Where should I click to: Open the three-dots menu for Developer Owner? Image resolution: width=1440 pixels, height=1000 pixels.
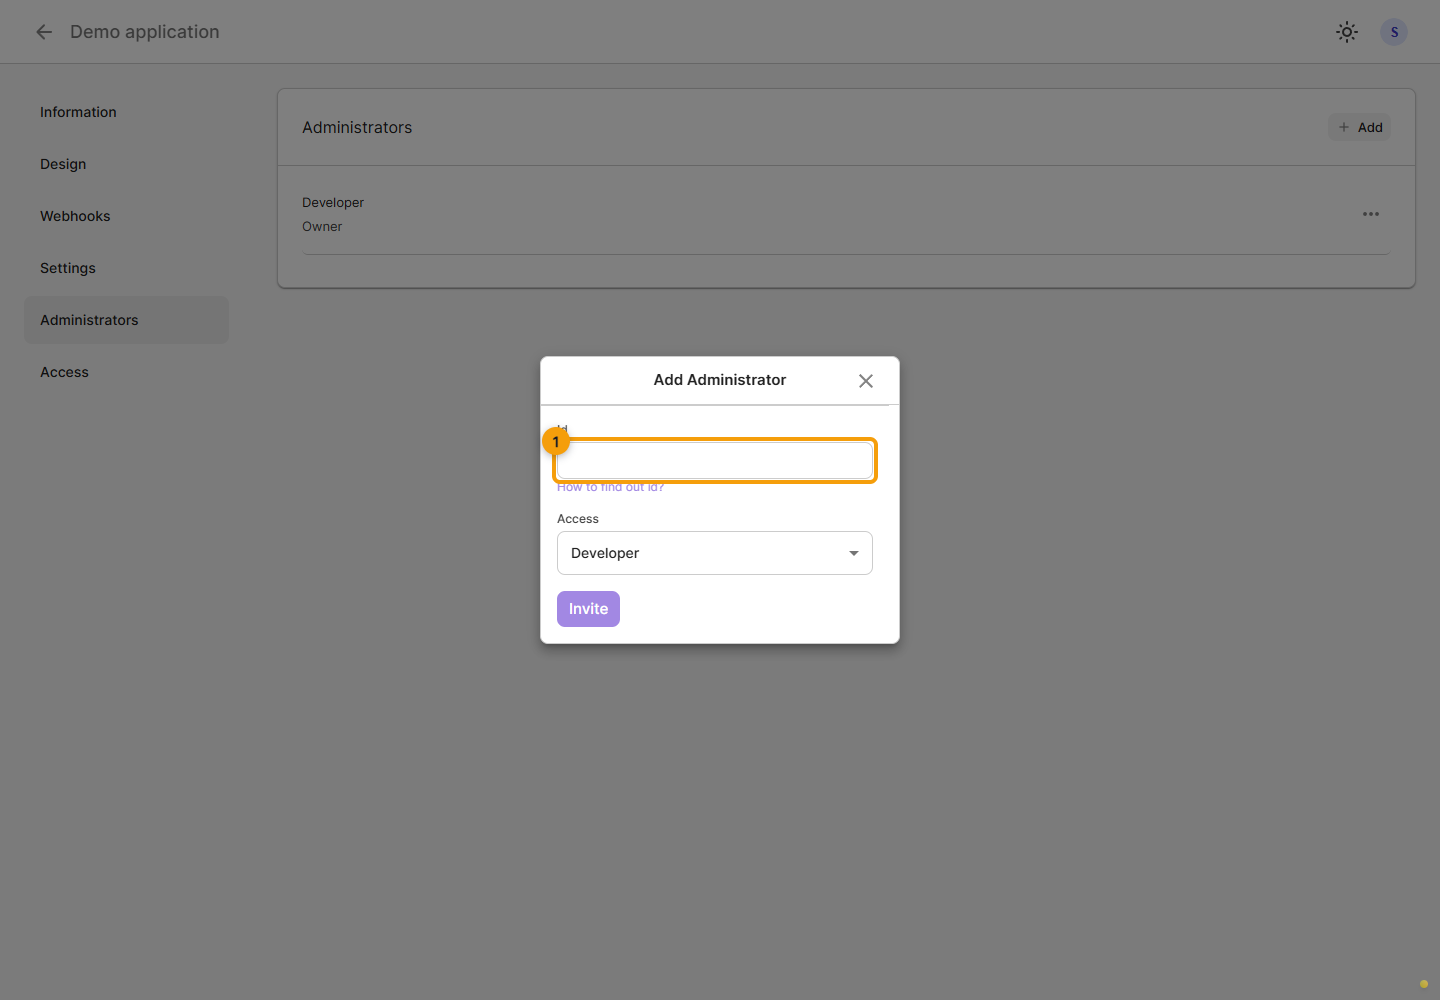(1371, 214)
